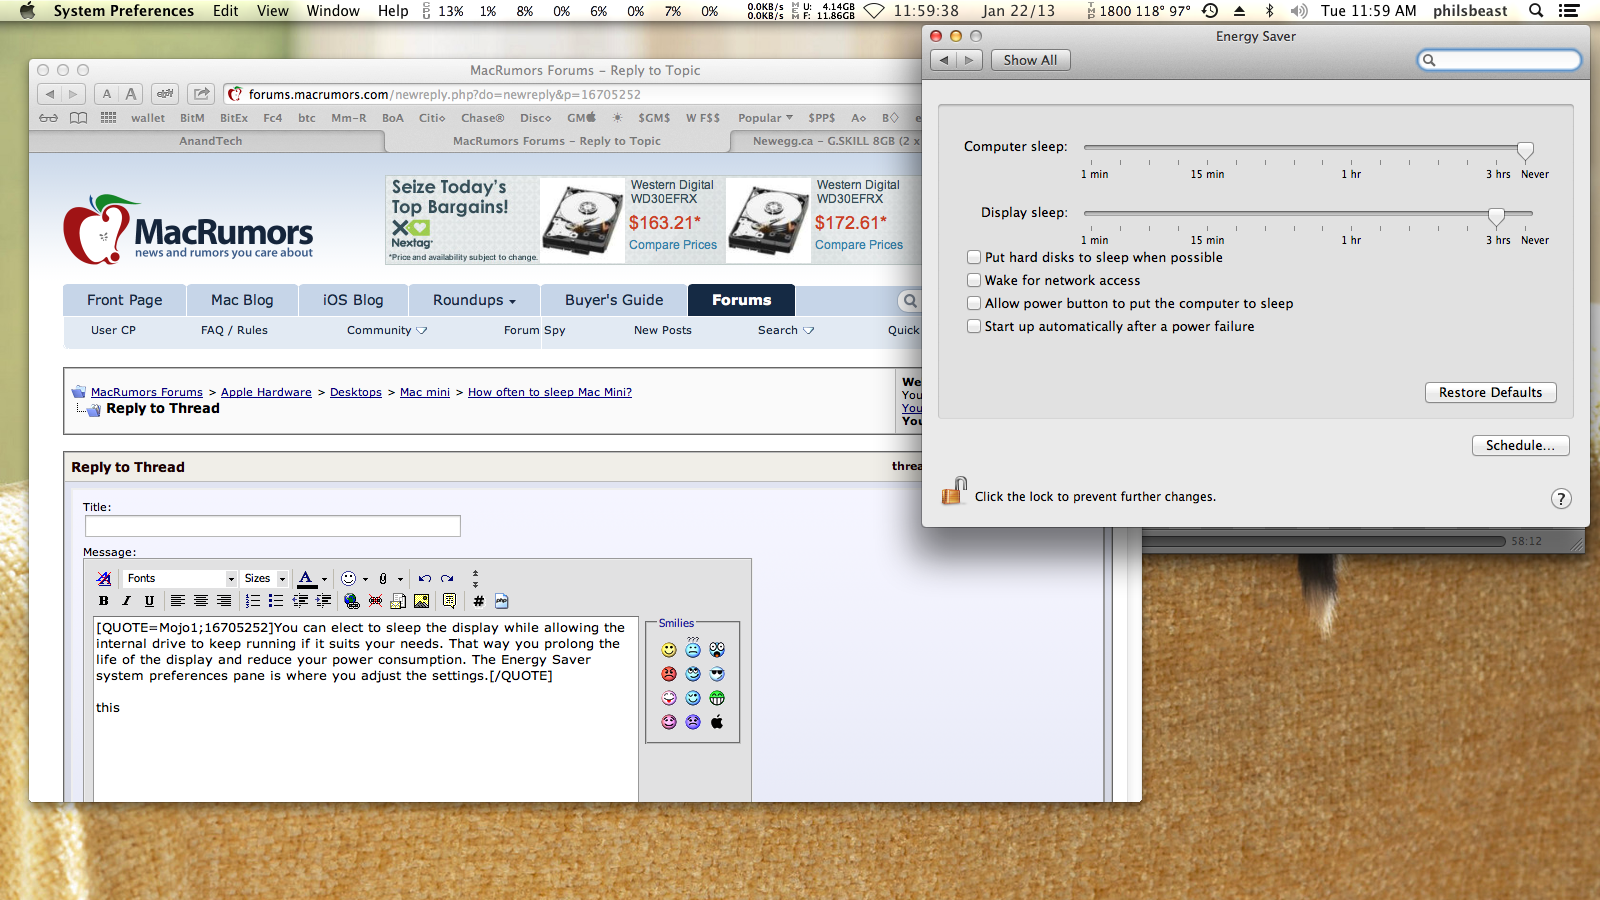Insert a hyperlink with globe icon
1600x900 pixels.
point(352,601)
